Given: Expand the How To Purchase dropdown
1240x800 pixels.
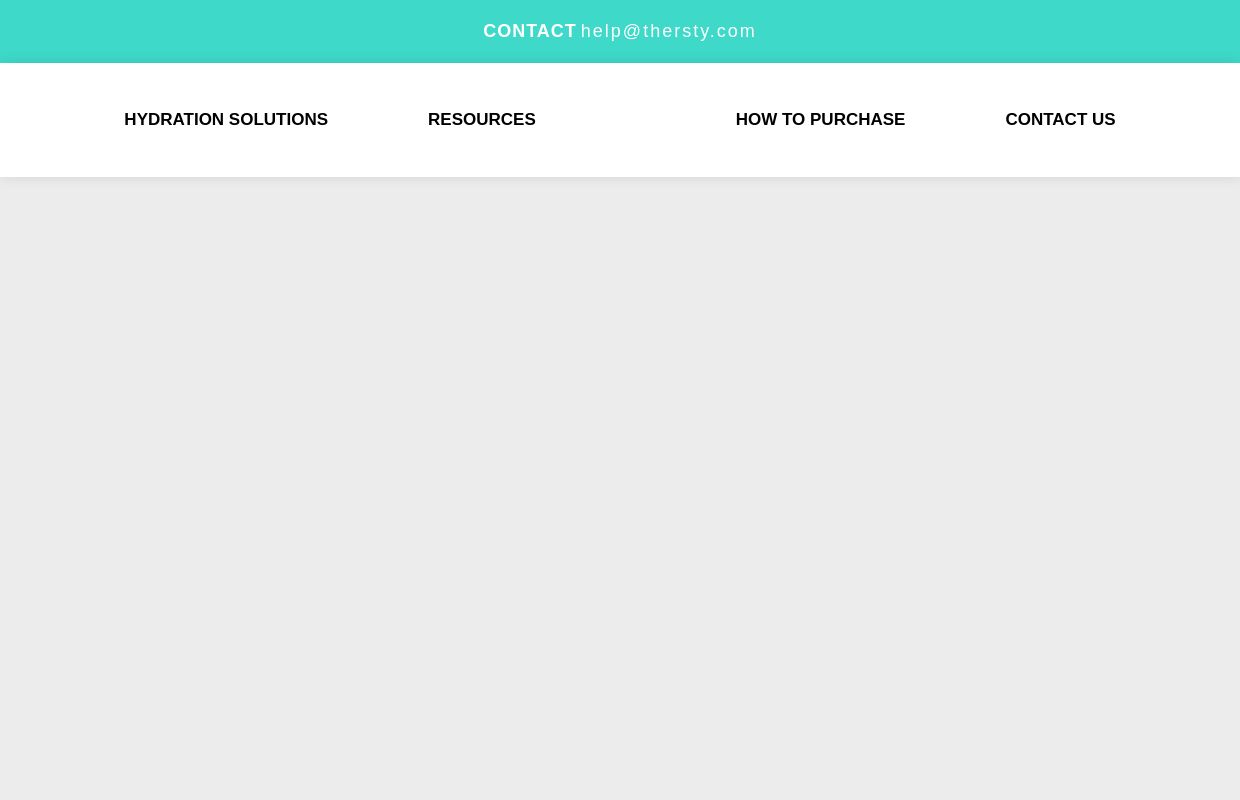Looking at the screenshot, I should pyautogui.click(x=820, y=120).
